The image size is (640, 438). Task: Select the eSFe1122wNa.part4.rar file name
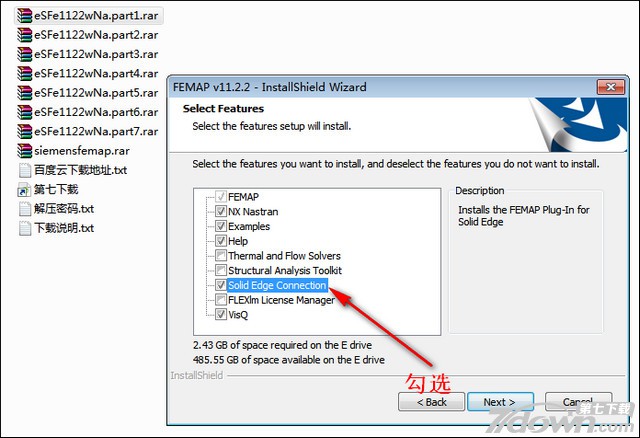coord(96,73)
